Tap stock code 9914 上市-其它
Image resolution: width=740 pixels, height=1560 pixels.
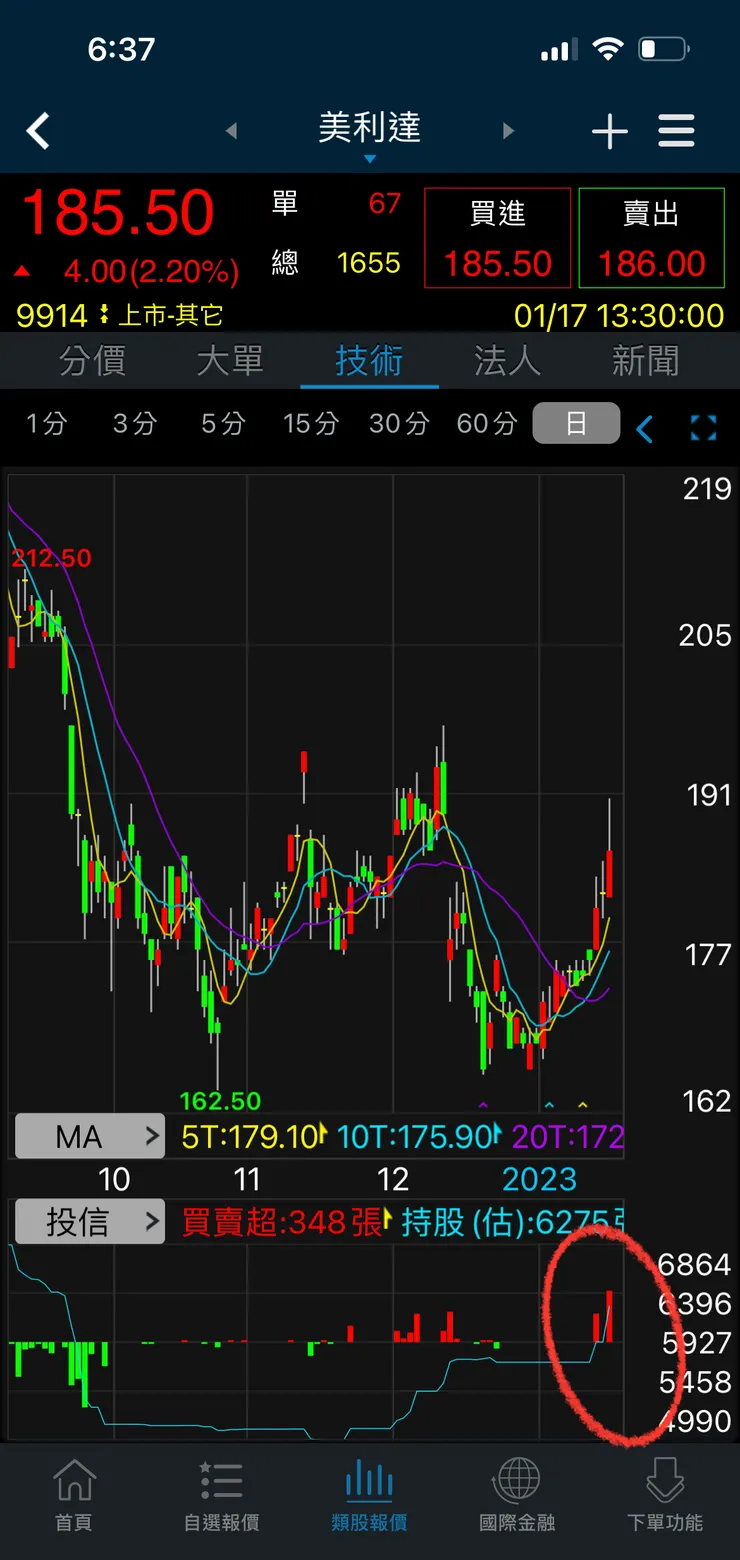click(x=119, y=316)
